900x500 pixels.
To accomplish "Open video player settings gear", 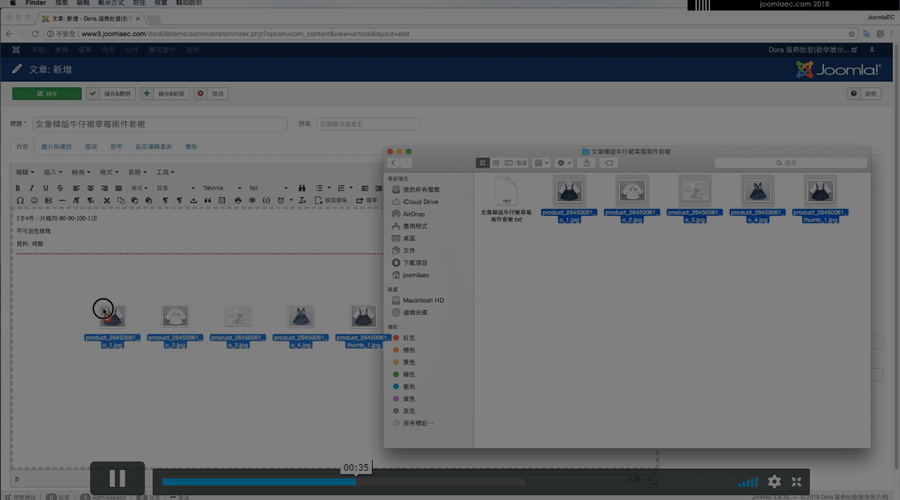I will (774, 482).
